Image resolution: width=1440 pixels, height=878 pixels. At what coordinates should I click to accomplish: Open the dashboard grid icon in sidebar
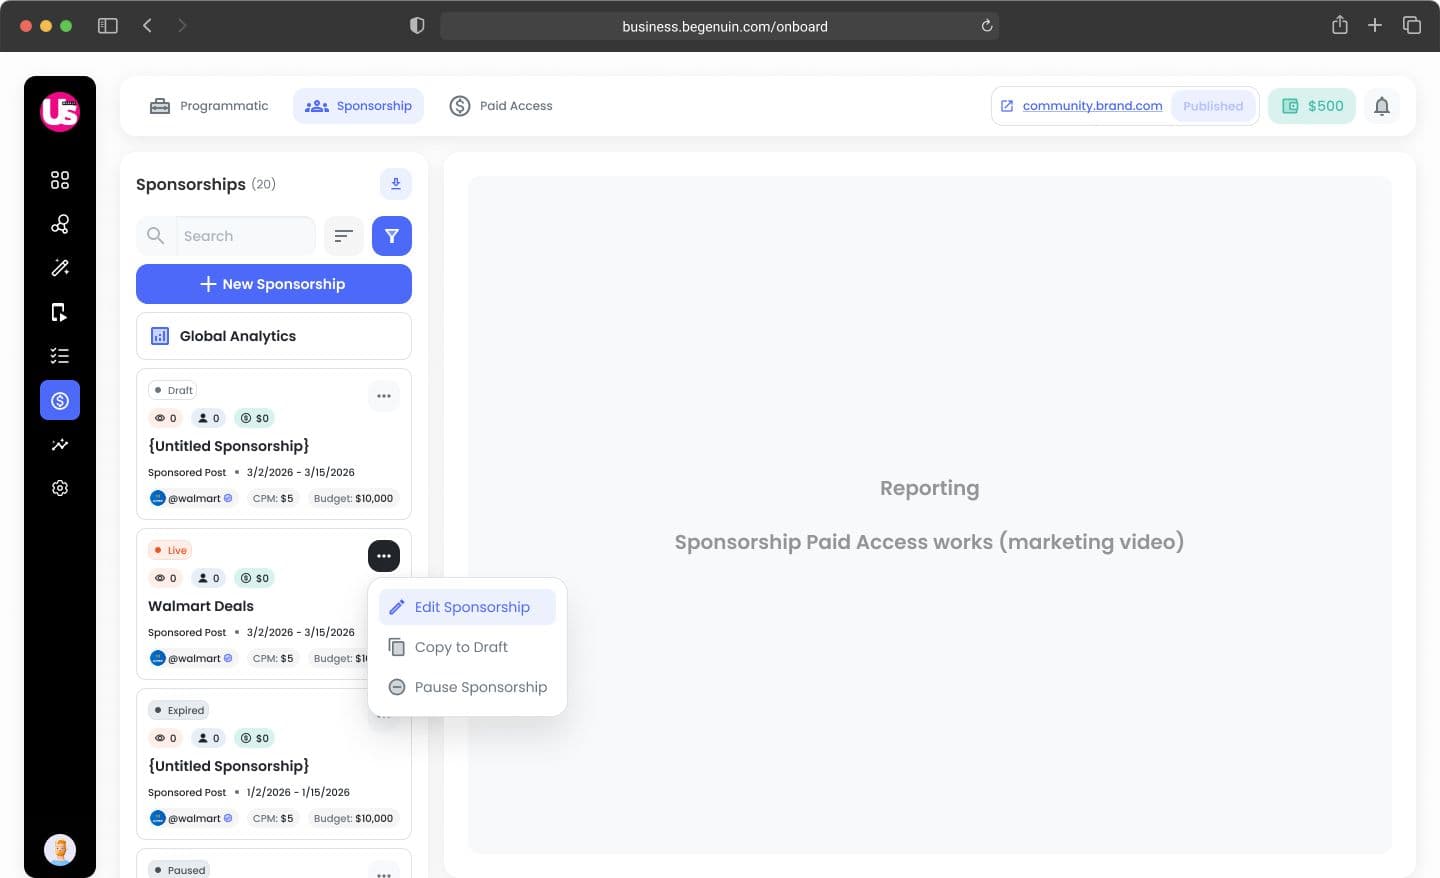click(60, 180)
